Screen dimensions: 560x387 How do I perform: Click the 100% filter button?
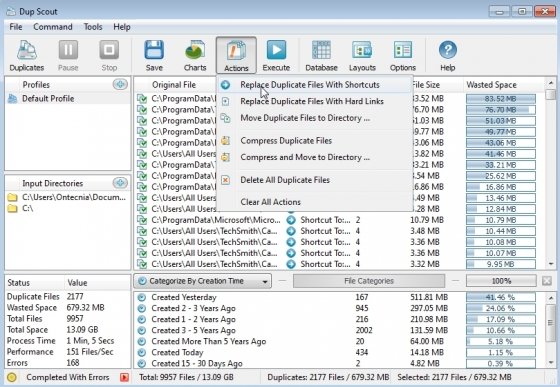tap(501, 281)
